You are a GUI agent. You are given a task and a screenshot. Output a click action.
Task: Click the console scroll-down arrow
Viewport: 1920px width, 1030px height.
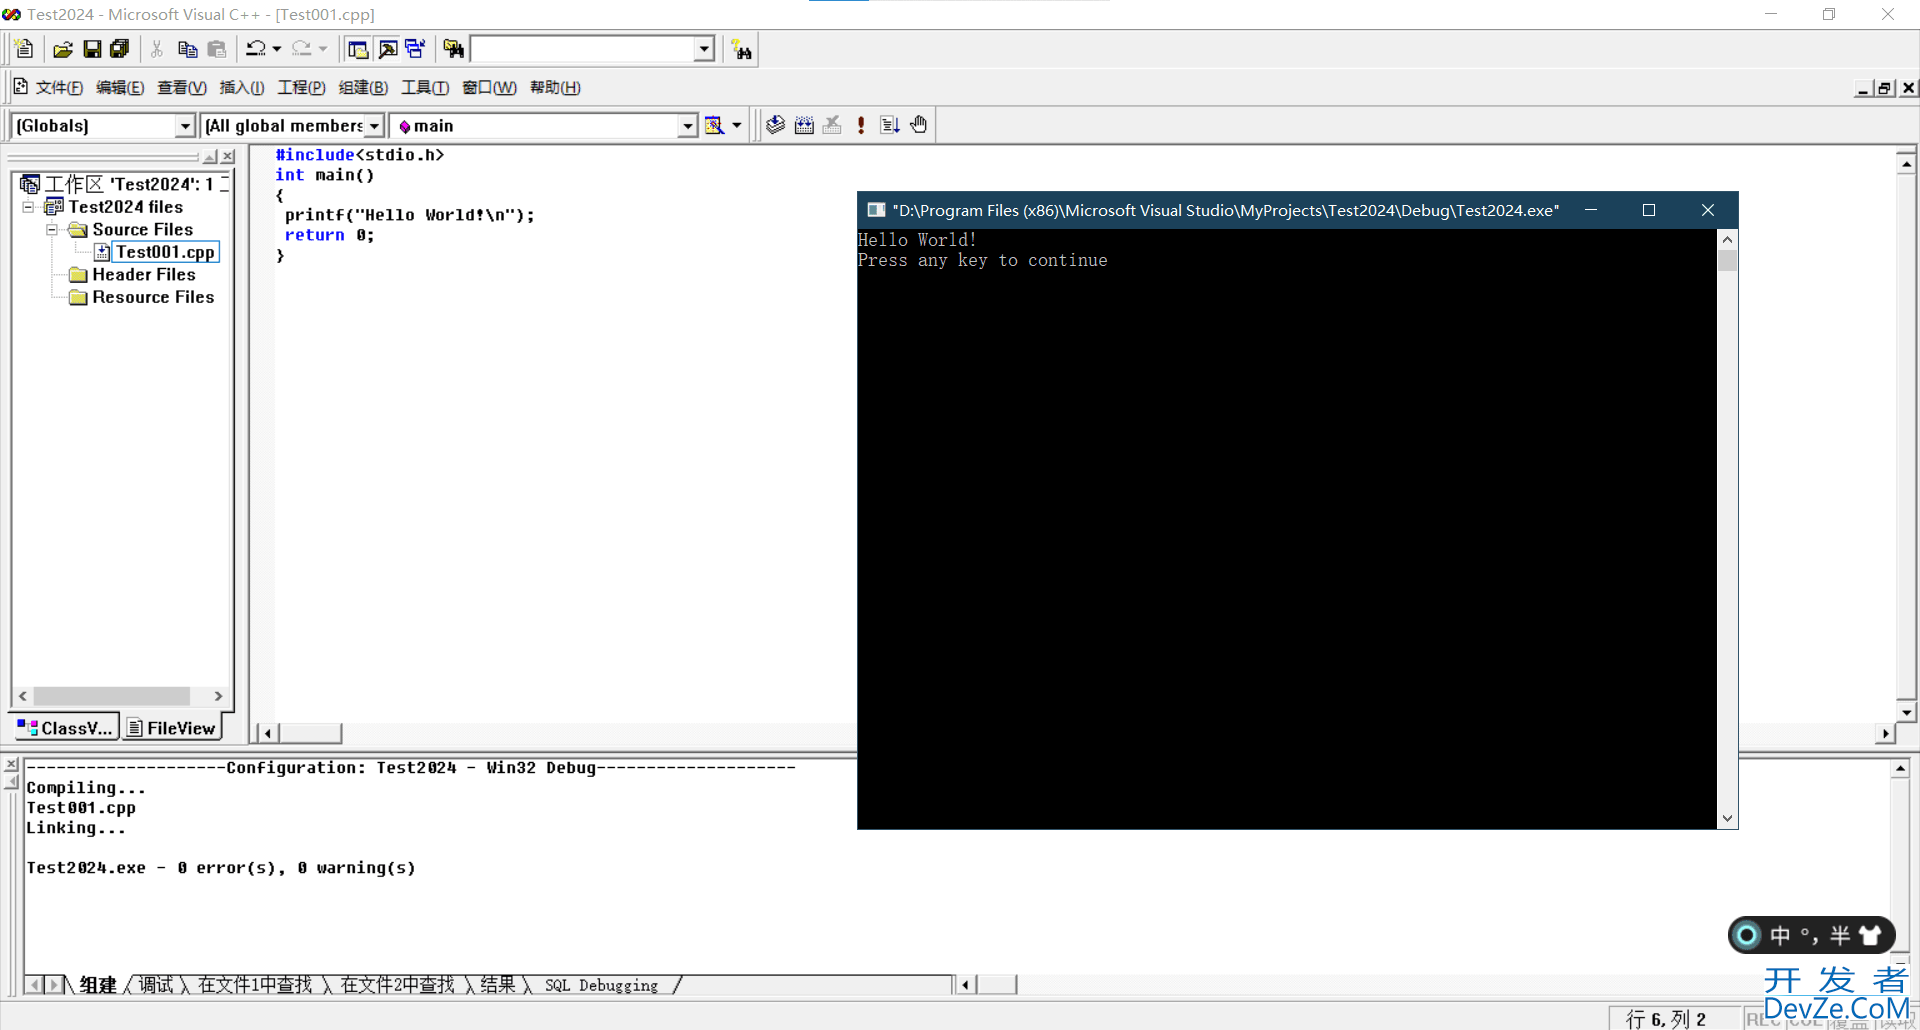(x=1727, y=818)
